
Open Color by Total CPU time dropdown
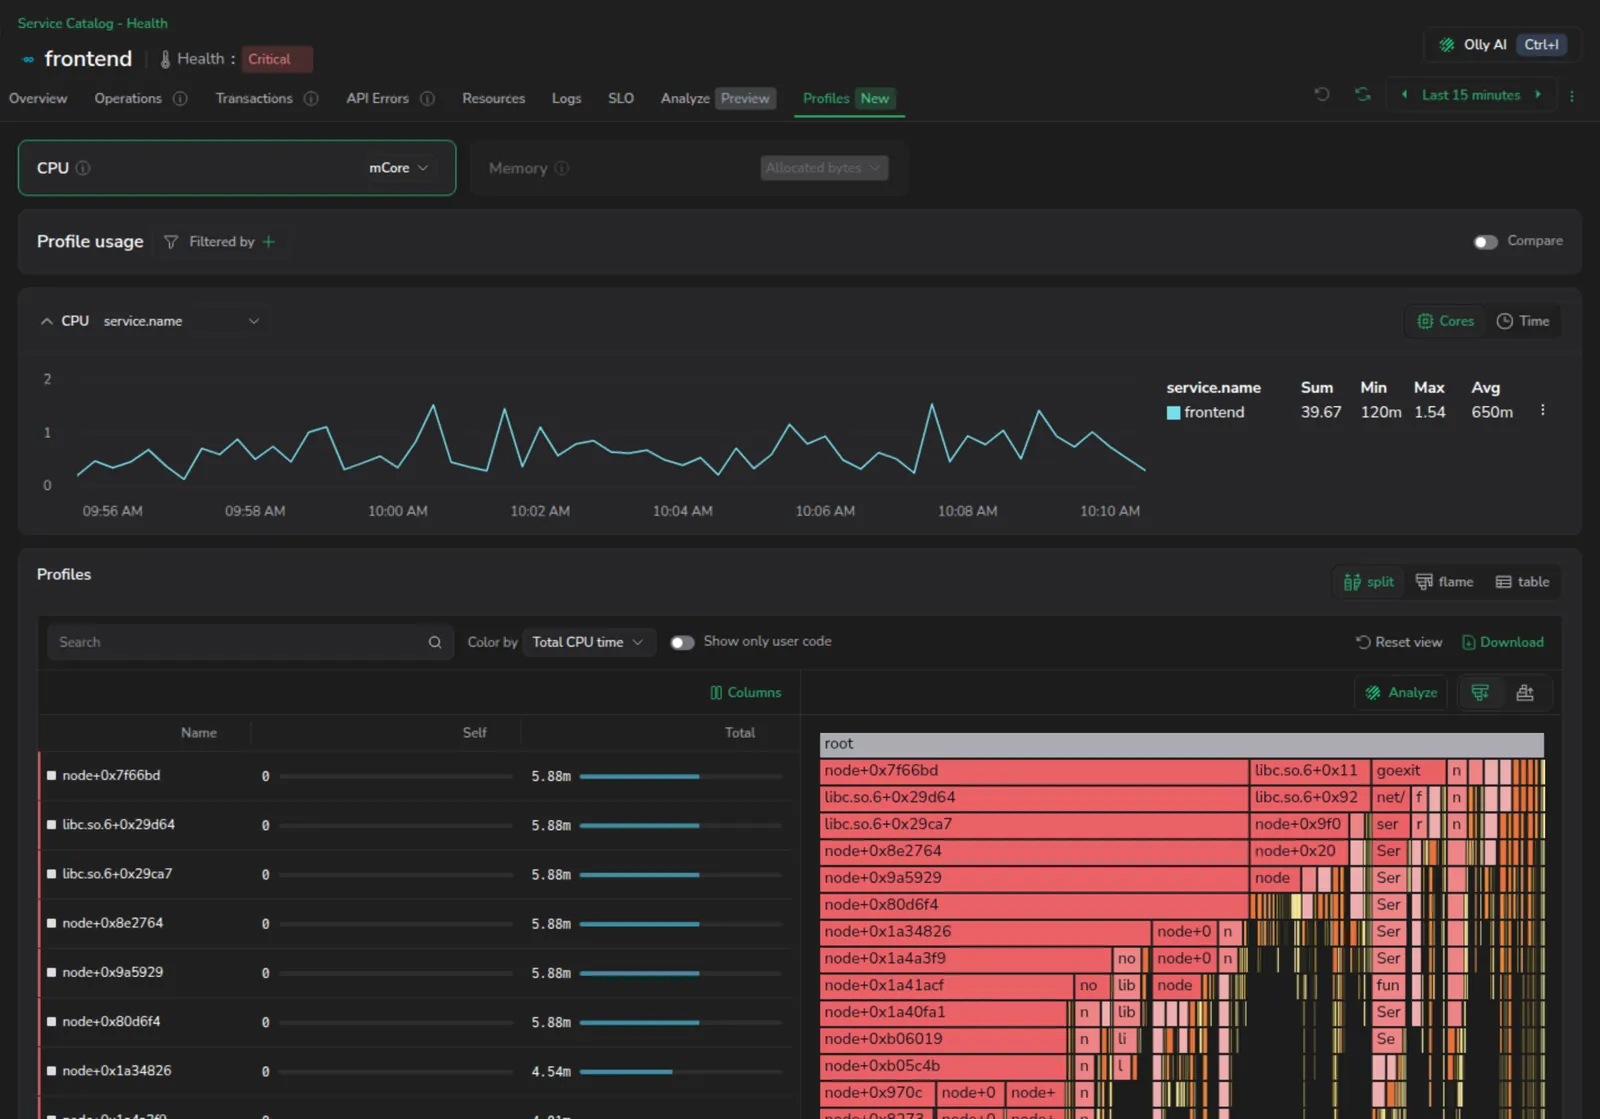(x=588, y=642)
